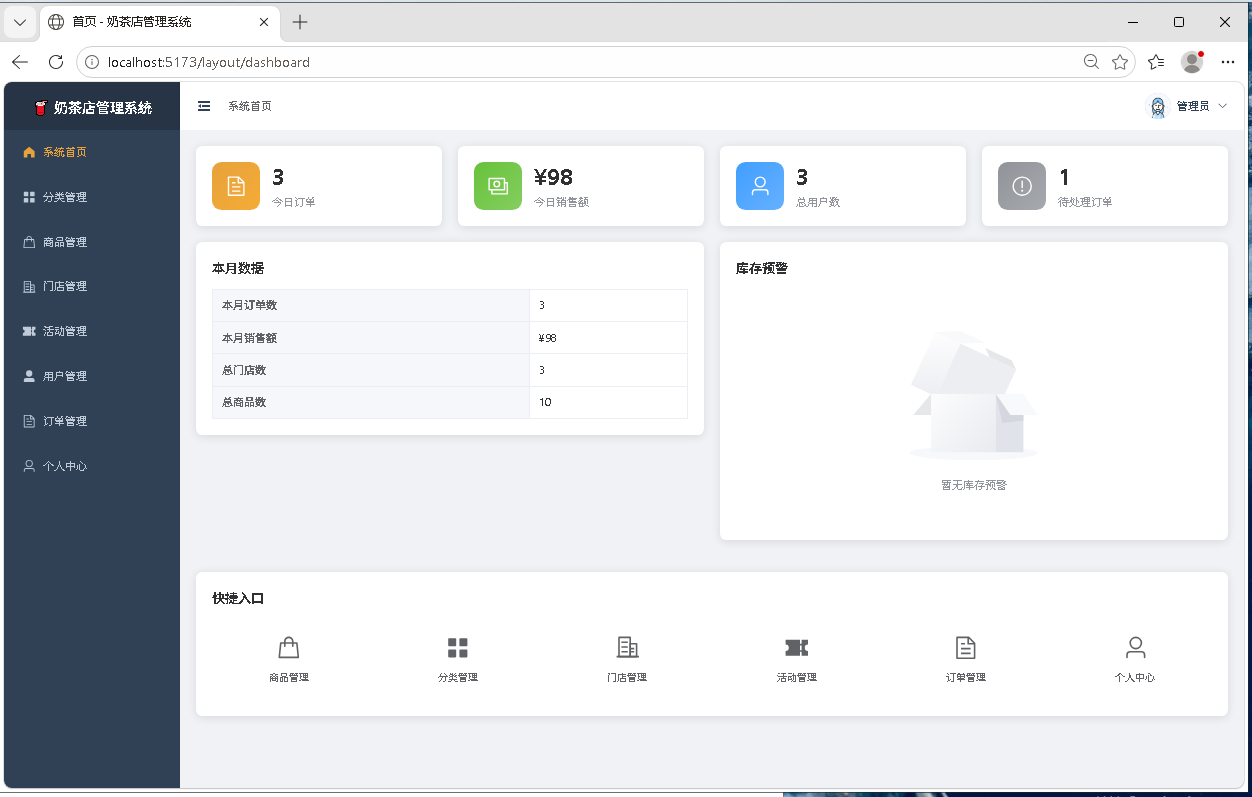Viewport: 1252px width, 797px height.
Task: Click the gray 待处理订单 warning icon
Action: tap(1022, 186)
